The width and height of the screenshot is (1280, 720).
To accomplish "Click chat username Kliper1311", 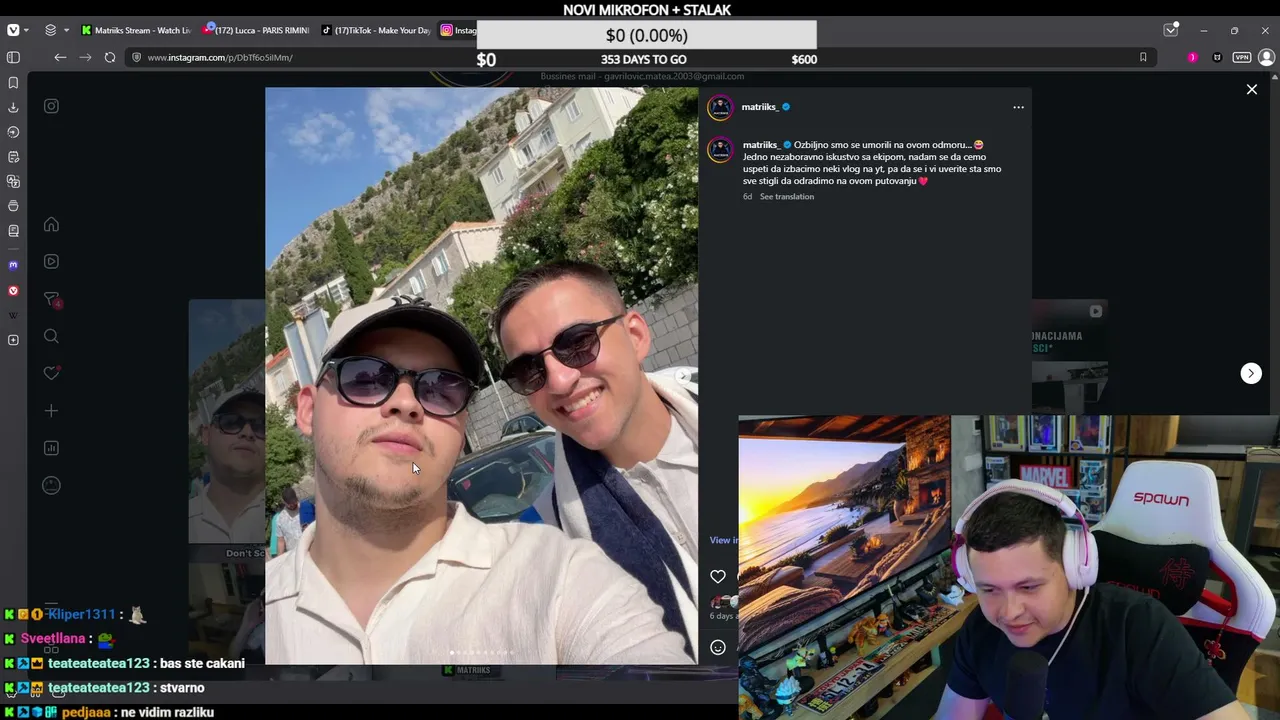I will pyautogui.click(x=82, y=614).
